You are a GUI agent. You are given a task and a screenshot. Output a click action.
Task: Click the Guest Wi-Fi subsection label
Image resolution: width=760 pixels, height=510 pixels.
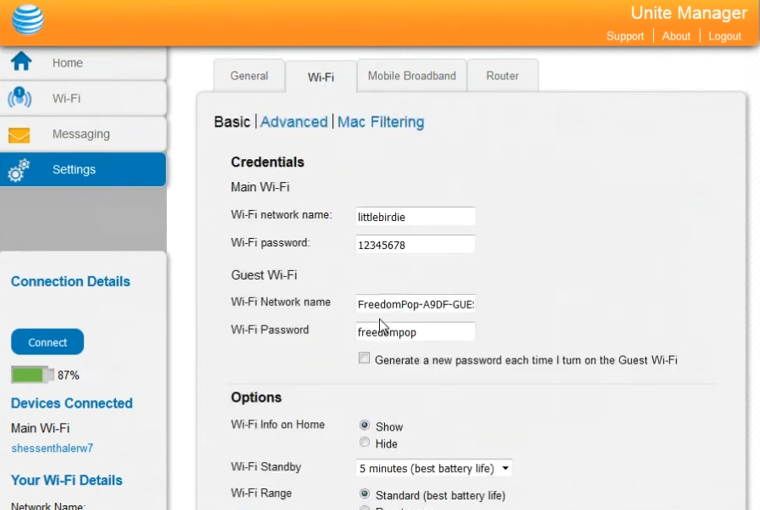pyautogui.click(x=264, y=275)
